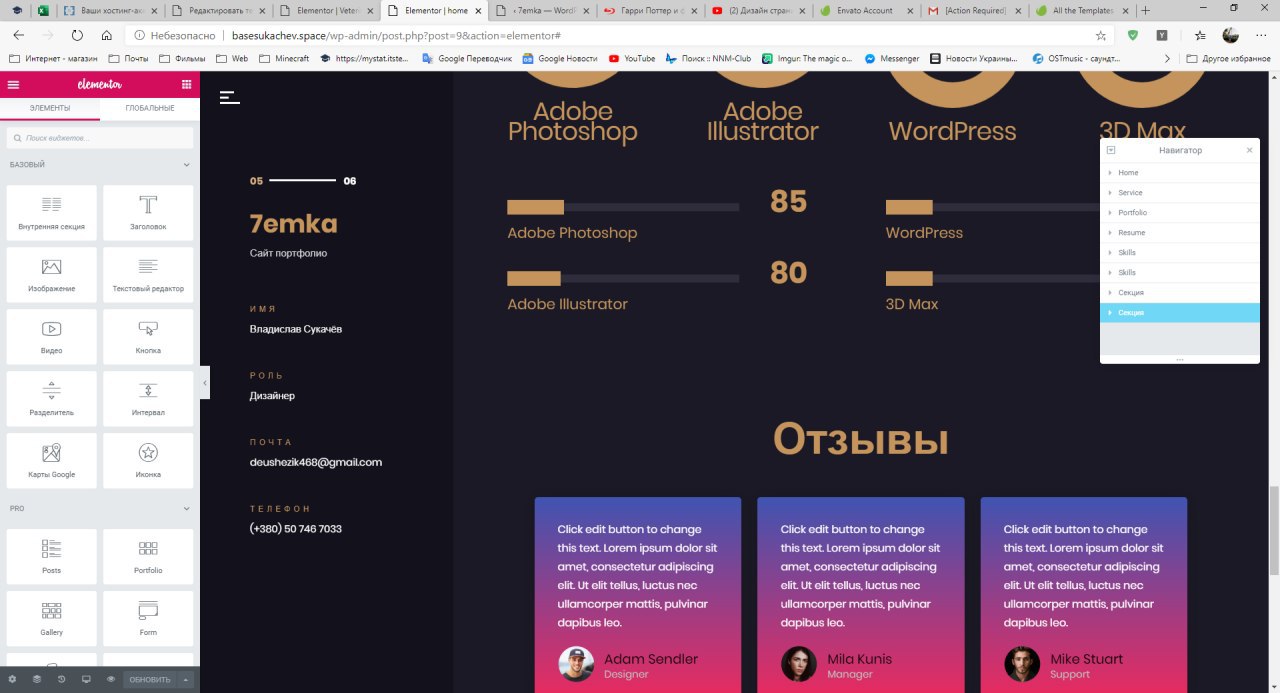Open the site hamburger menu on preview
Viewport: 1280px width, 693px height.
[x=230, y=97]
